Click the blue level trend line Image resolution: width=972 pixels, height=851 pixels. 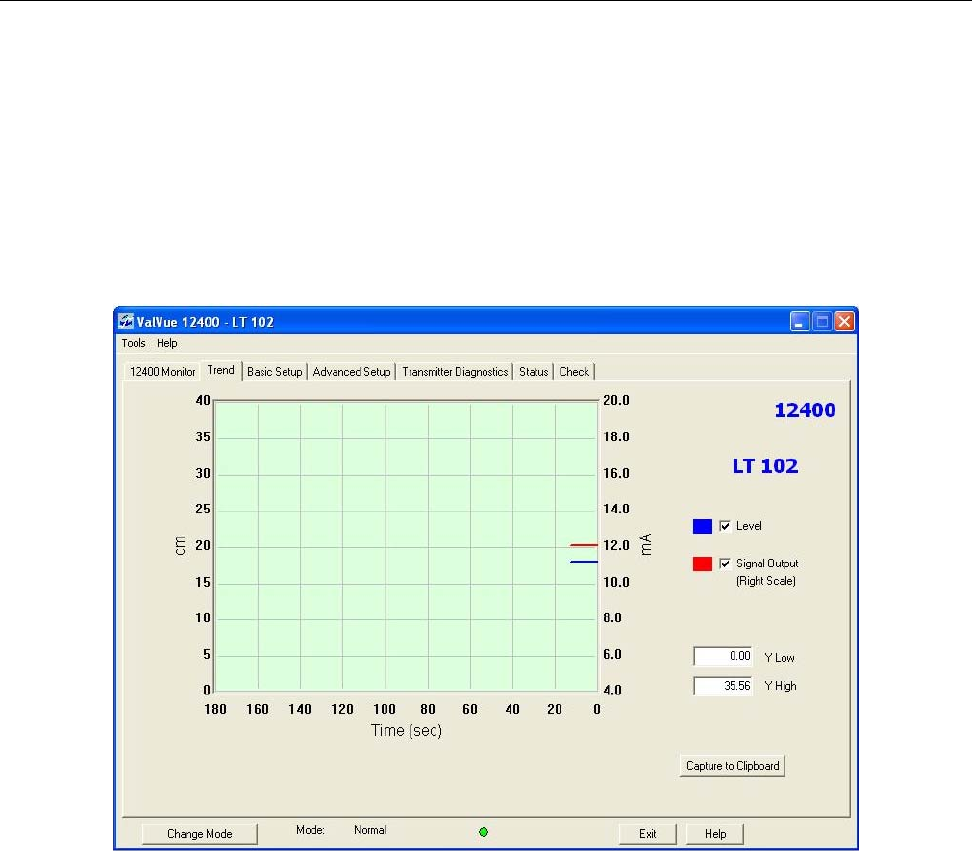pos(584,562)
